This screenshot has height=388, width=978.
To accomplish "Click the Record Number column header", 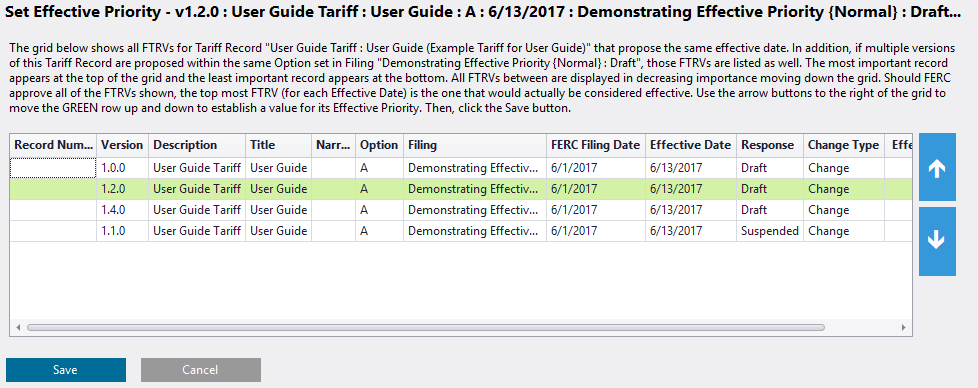I will click(54, 145).
